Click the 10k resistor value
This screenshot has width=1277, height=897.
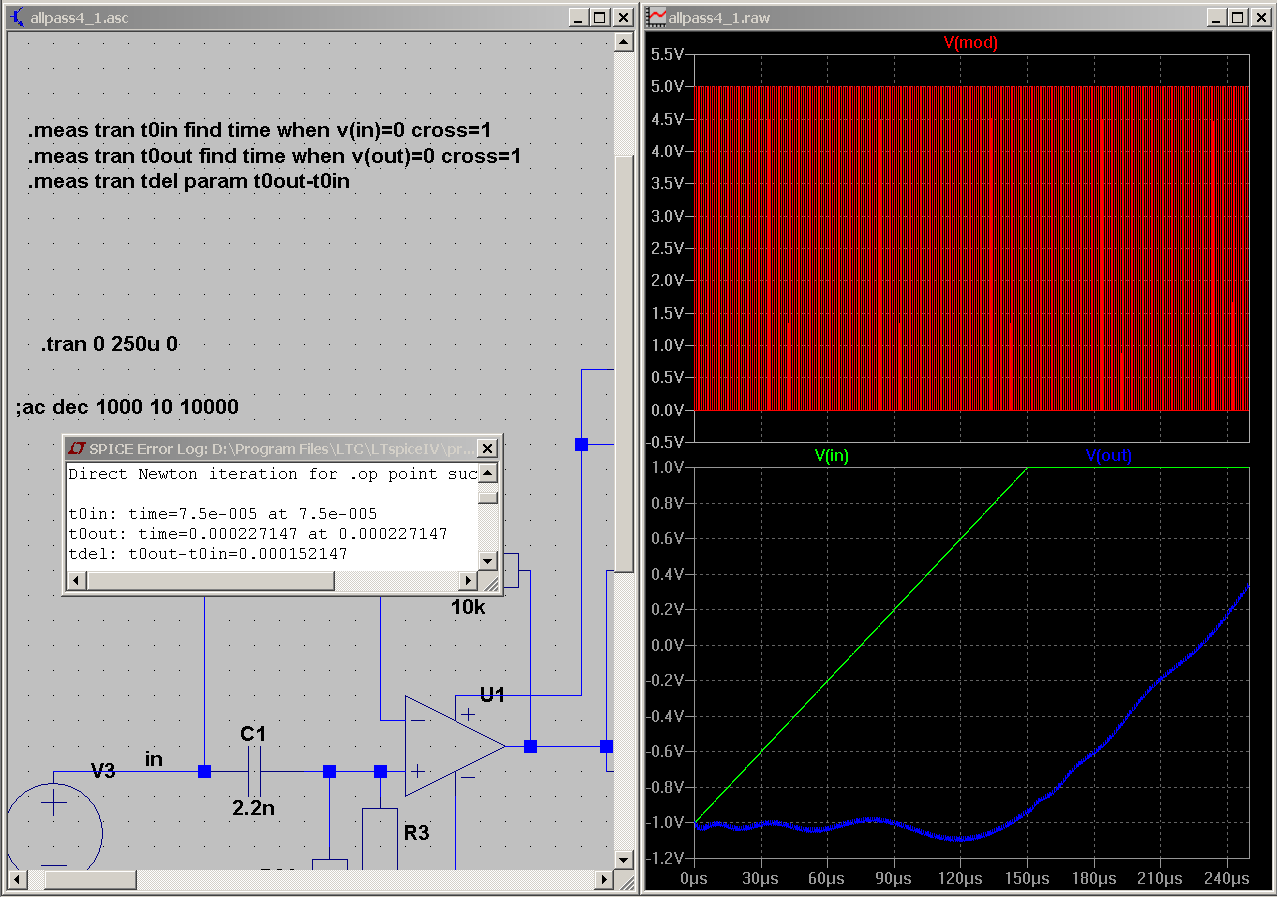click(468, 606)
